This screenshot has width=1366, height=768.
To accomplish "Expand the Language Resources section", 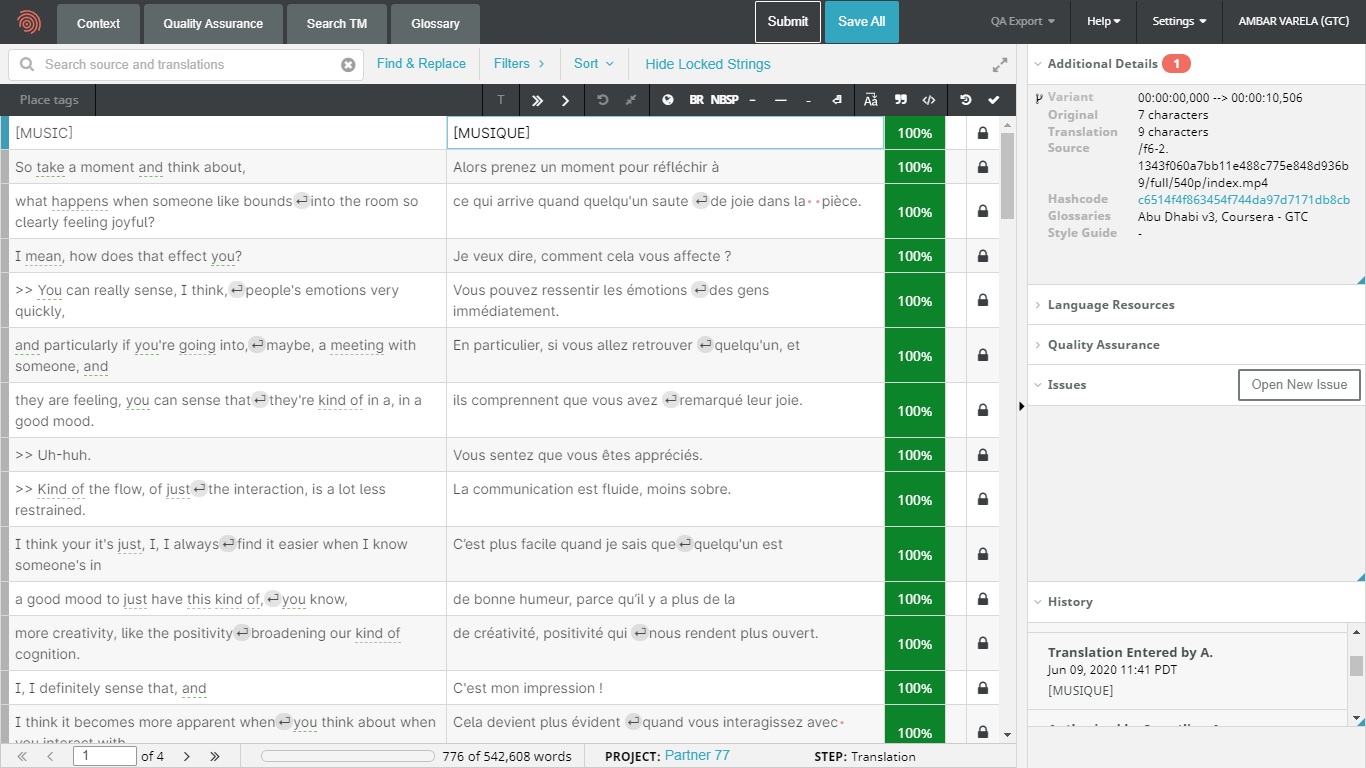I will (1110, 305).
